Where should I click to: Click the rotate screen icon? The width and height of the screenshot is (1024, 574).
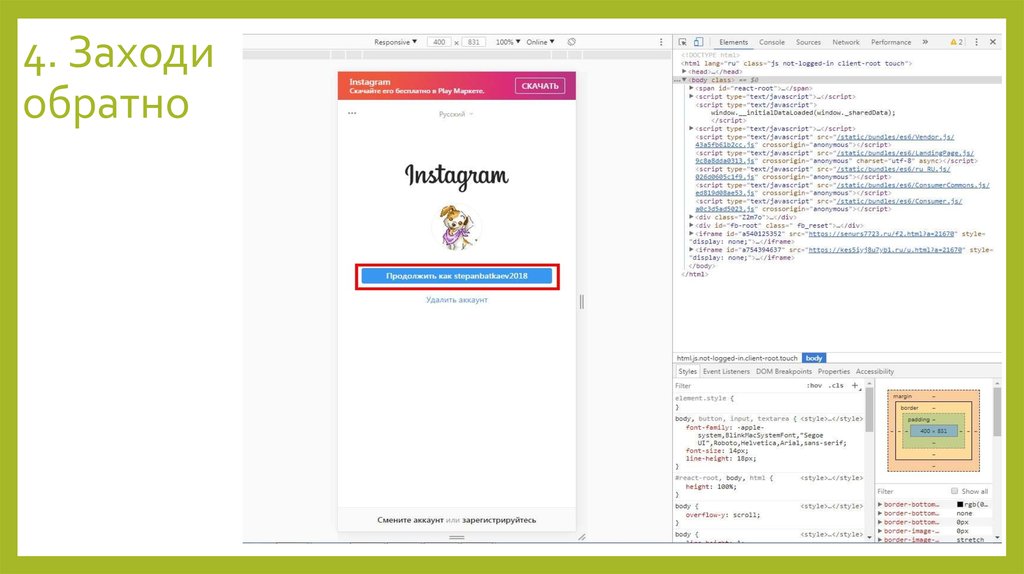coord(571,42)
